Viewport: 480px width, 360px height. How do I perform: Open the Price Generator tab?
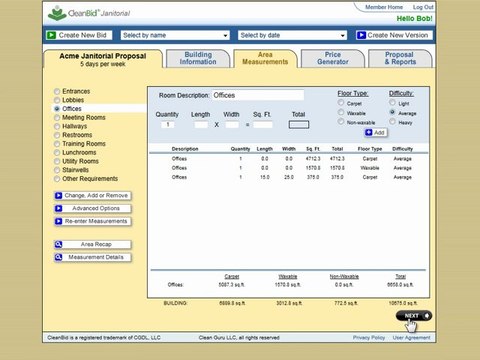coord(333,58)
